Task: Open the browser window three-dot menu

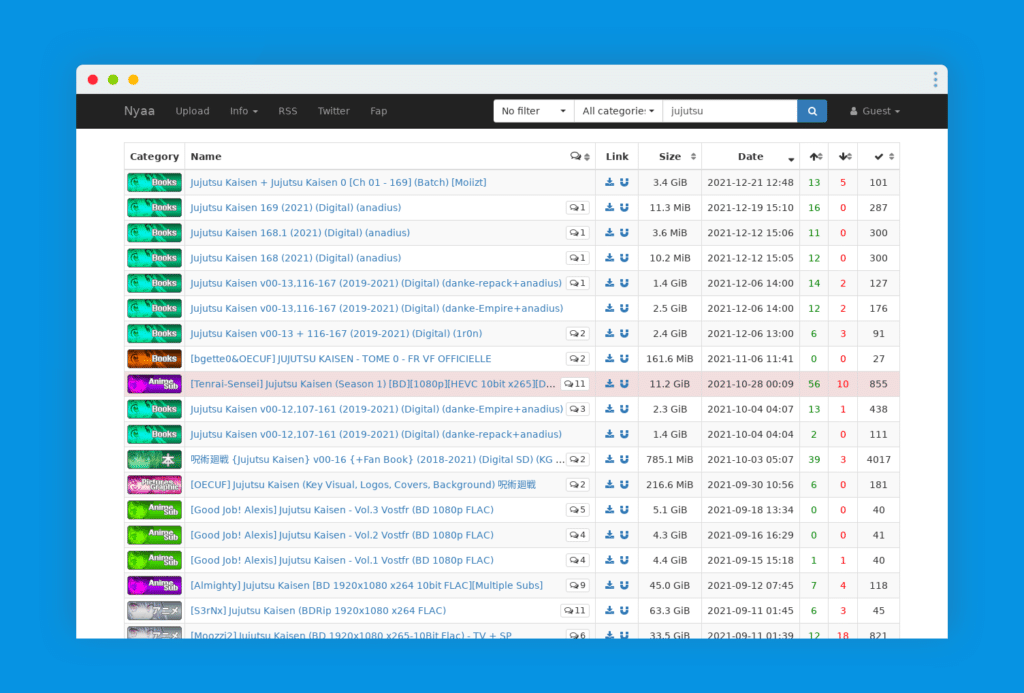Action: click(x=935, y=80)
